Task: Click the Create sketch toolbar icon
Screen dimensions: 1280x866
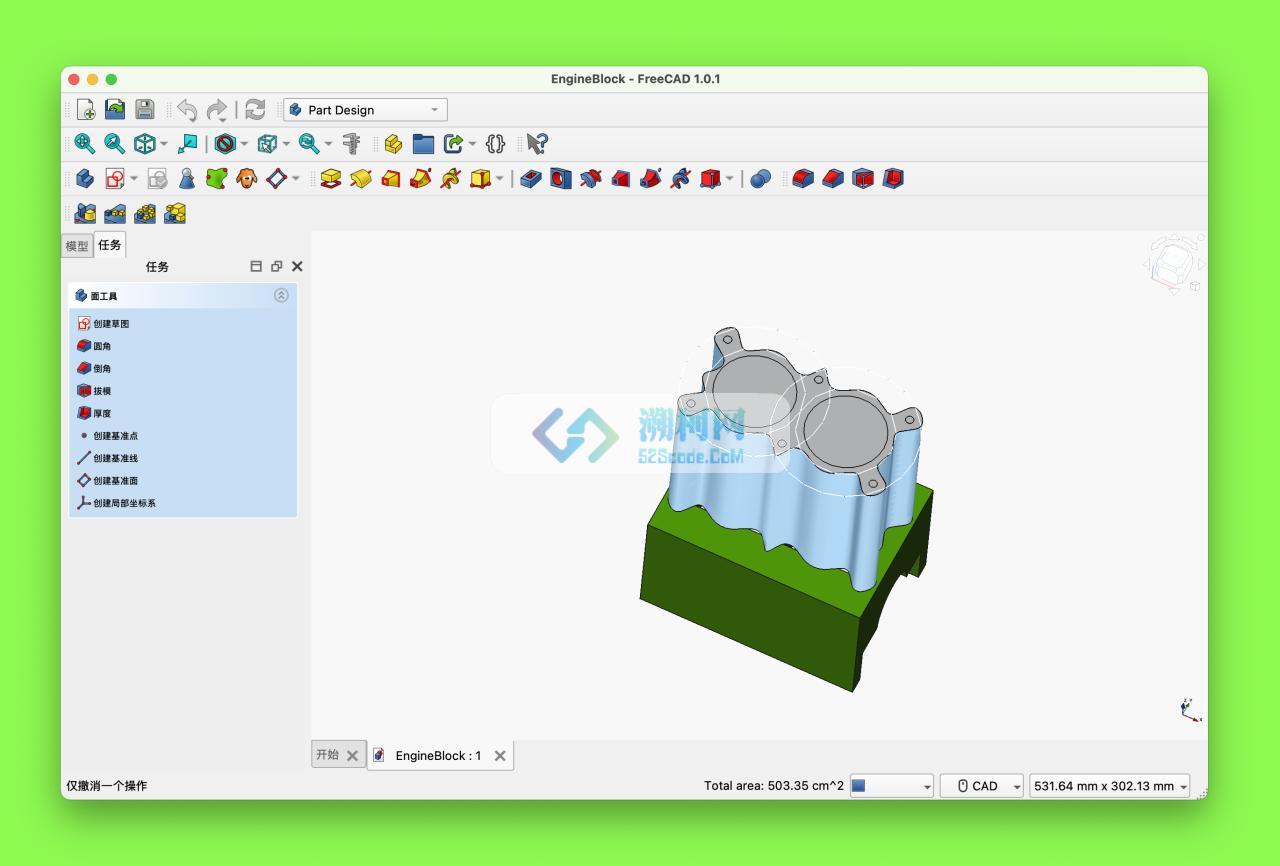Action: point(115,179)
